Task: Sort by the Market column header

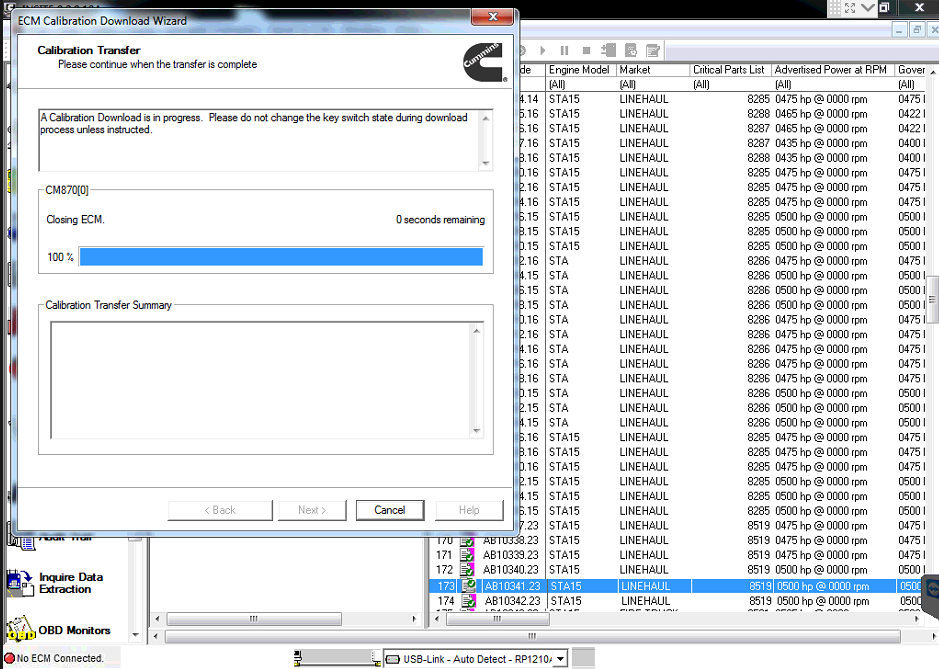Action: 652,69
